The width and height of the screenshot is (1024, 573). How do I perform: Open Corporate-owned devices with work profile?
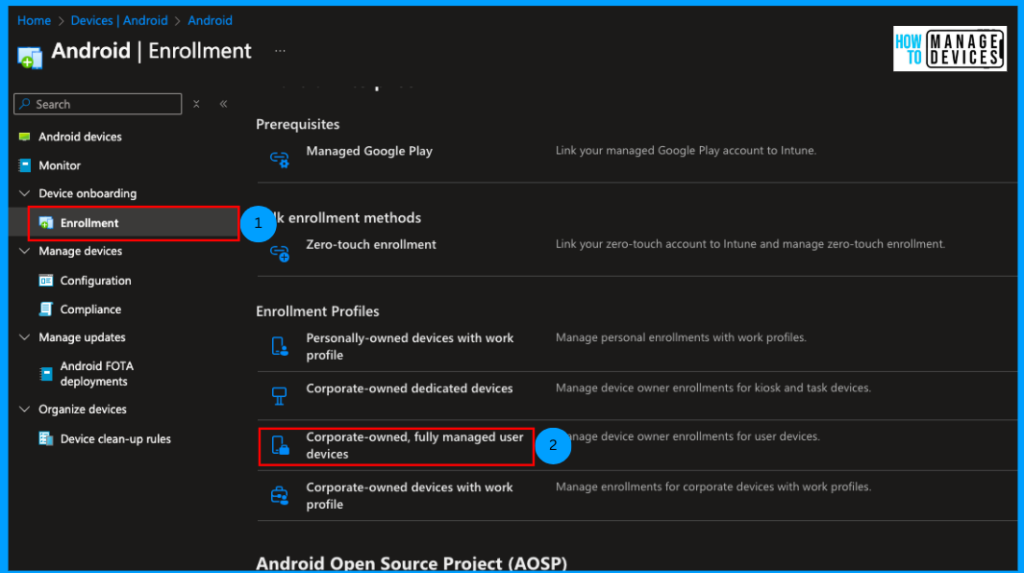(x=409, y=496)
